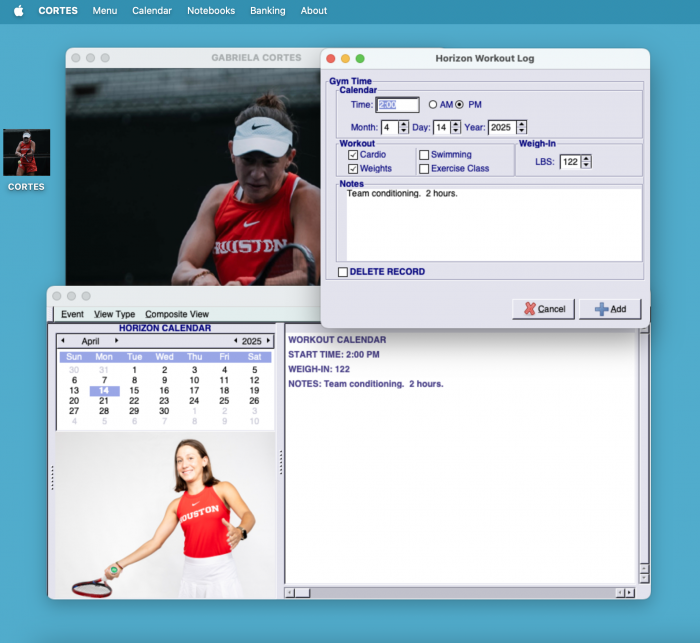Advance to next month after April

point(116,341)
